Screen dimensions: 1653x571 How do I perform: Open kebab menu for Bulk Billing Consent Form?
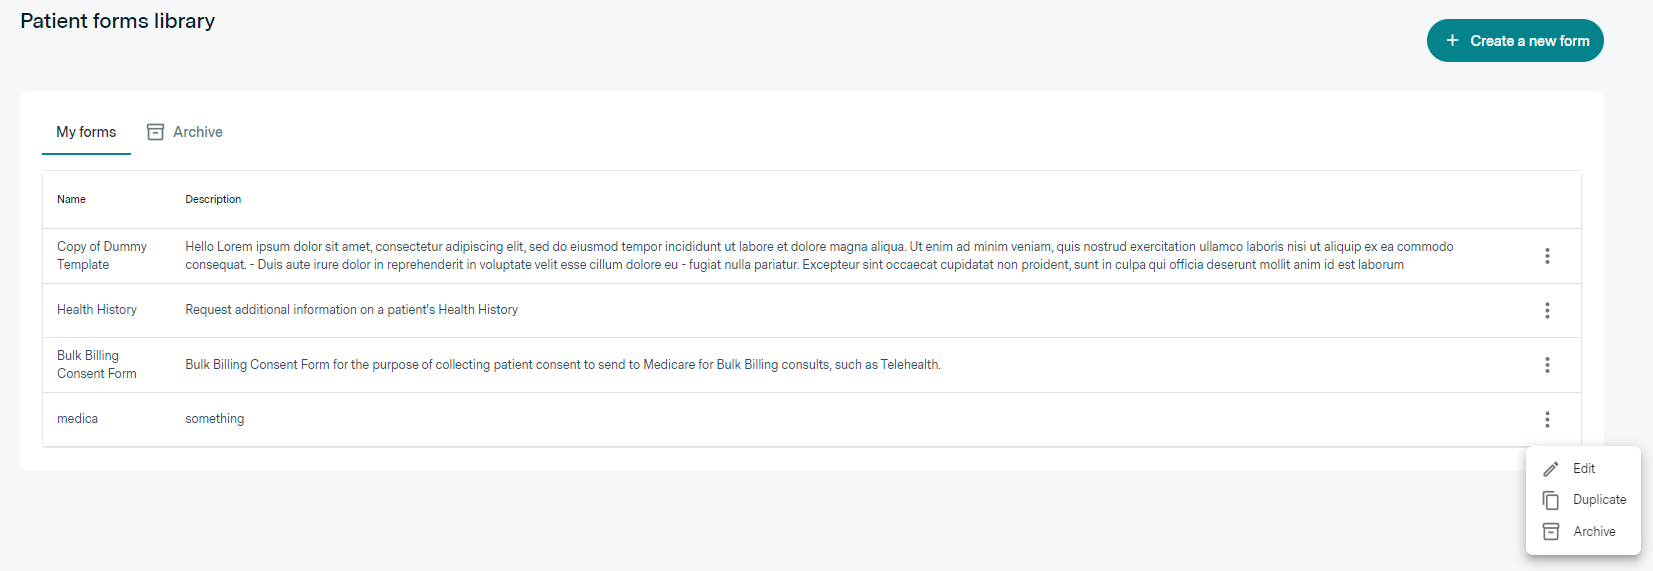click(x=1547, y=365)
